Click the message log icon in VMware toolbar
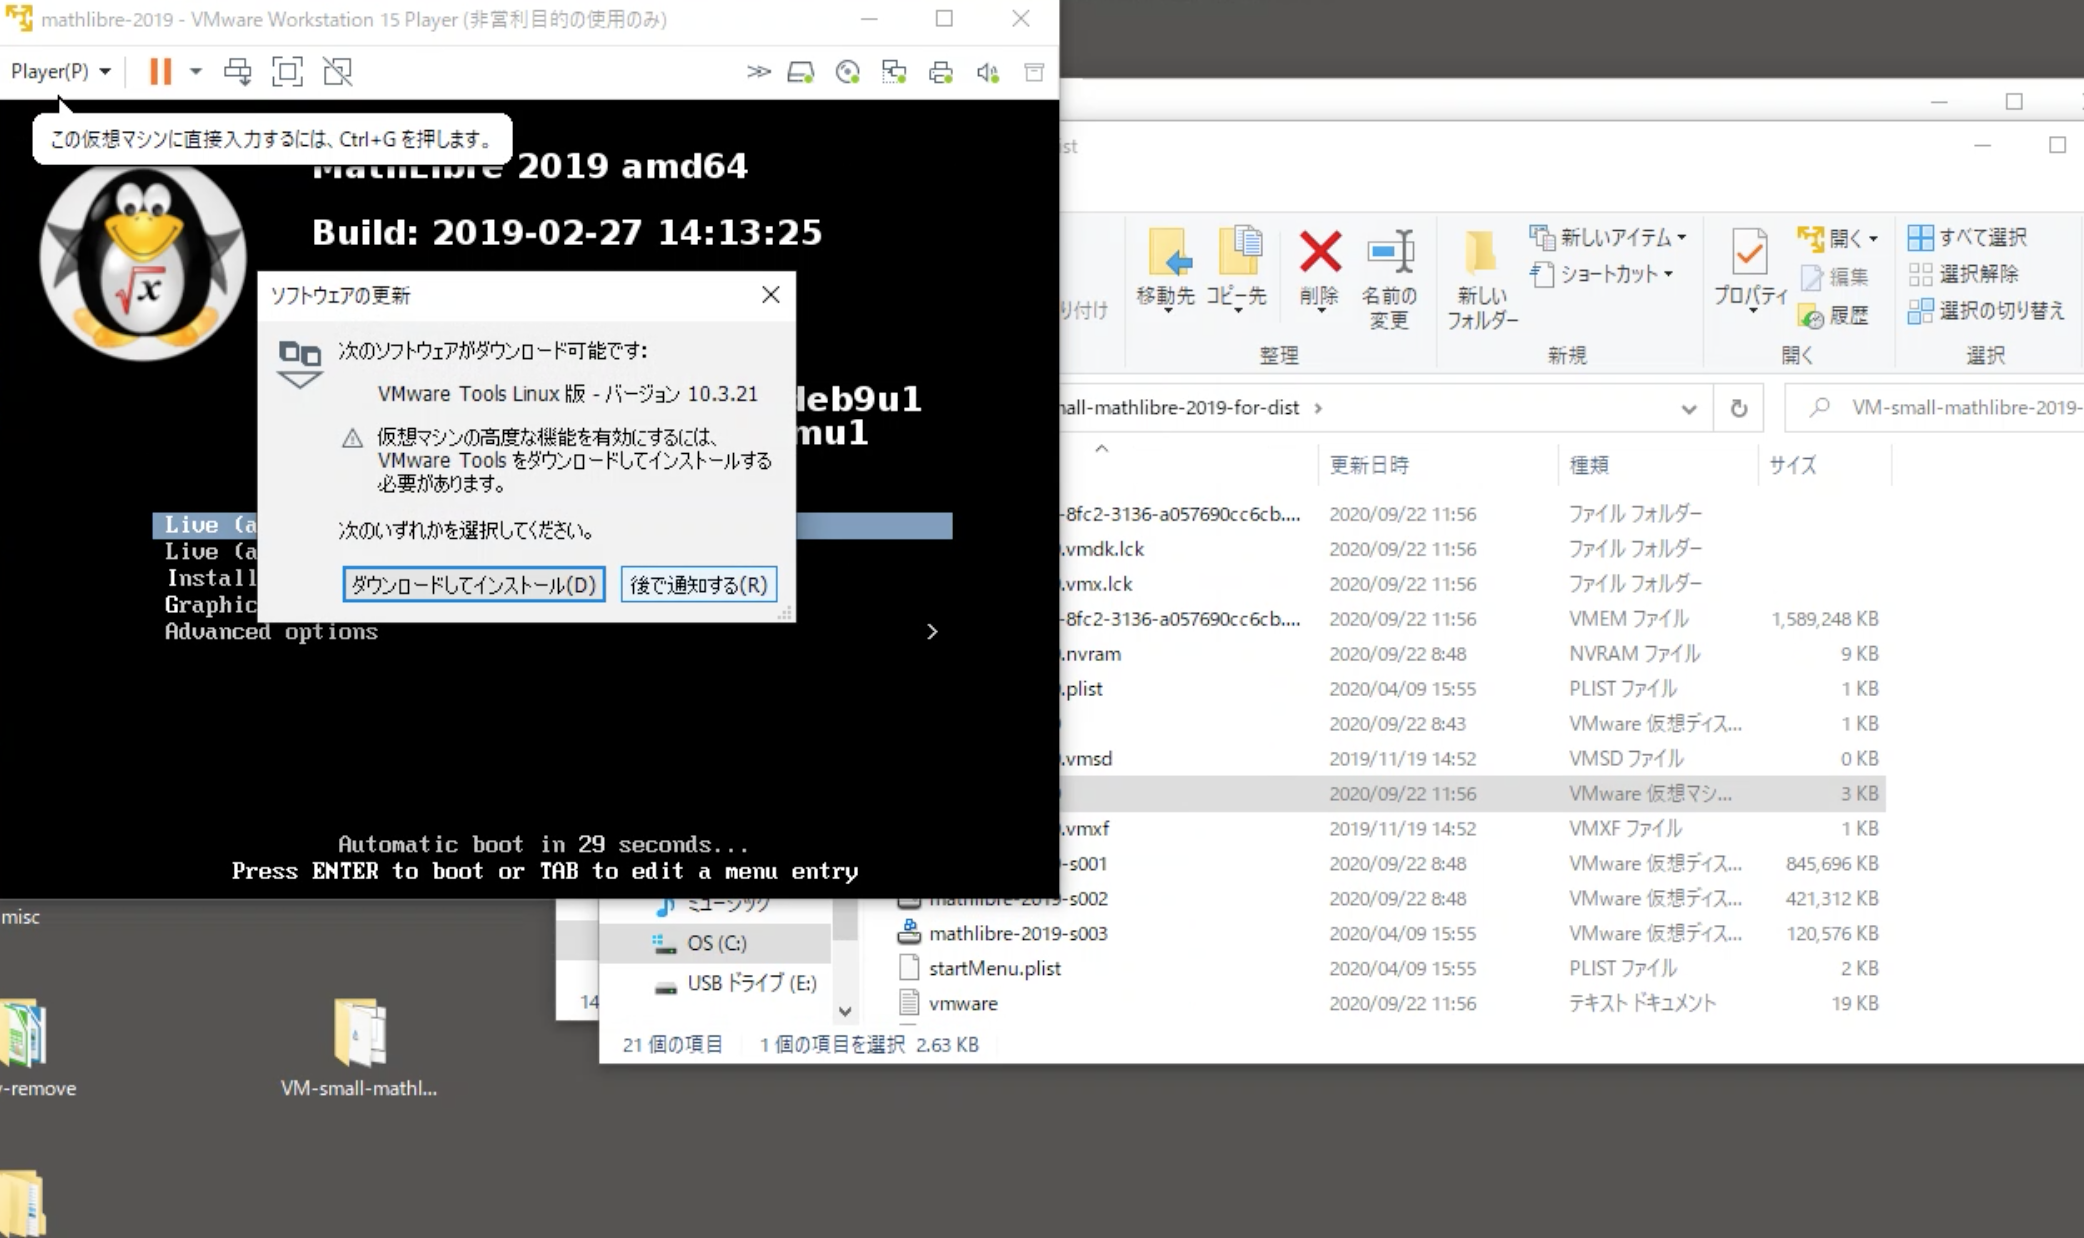The image size is (2084, 1238). click(1034, 72)
